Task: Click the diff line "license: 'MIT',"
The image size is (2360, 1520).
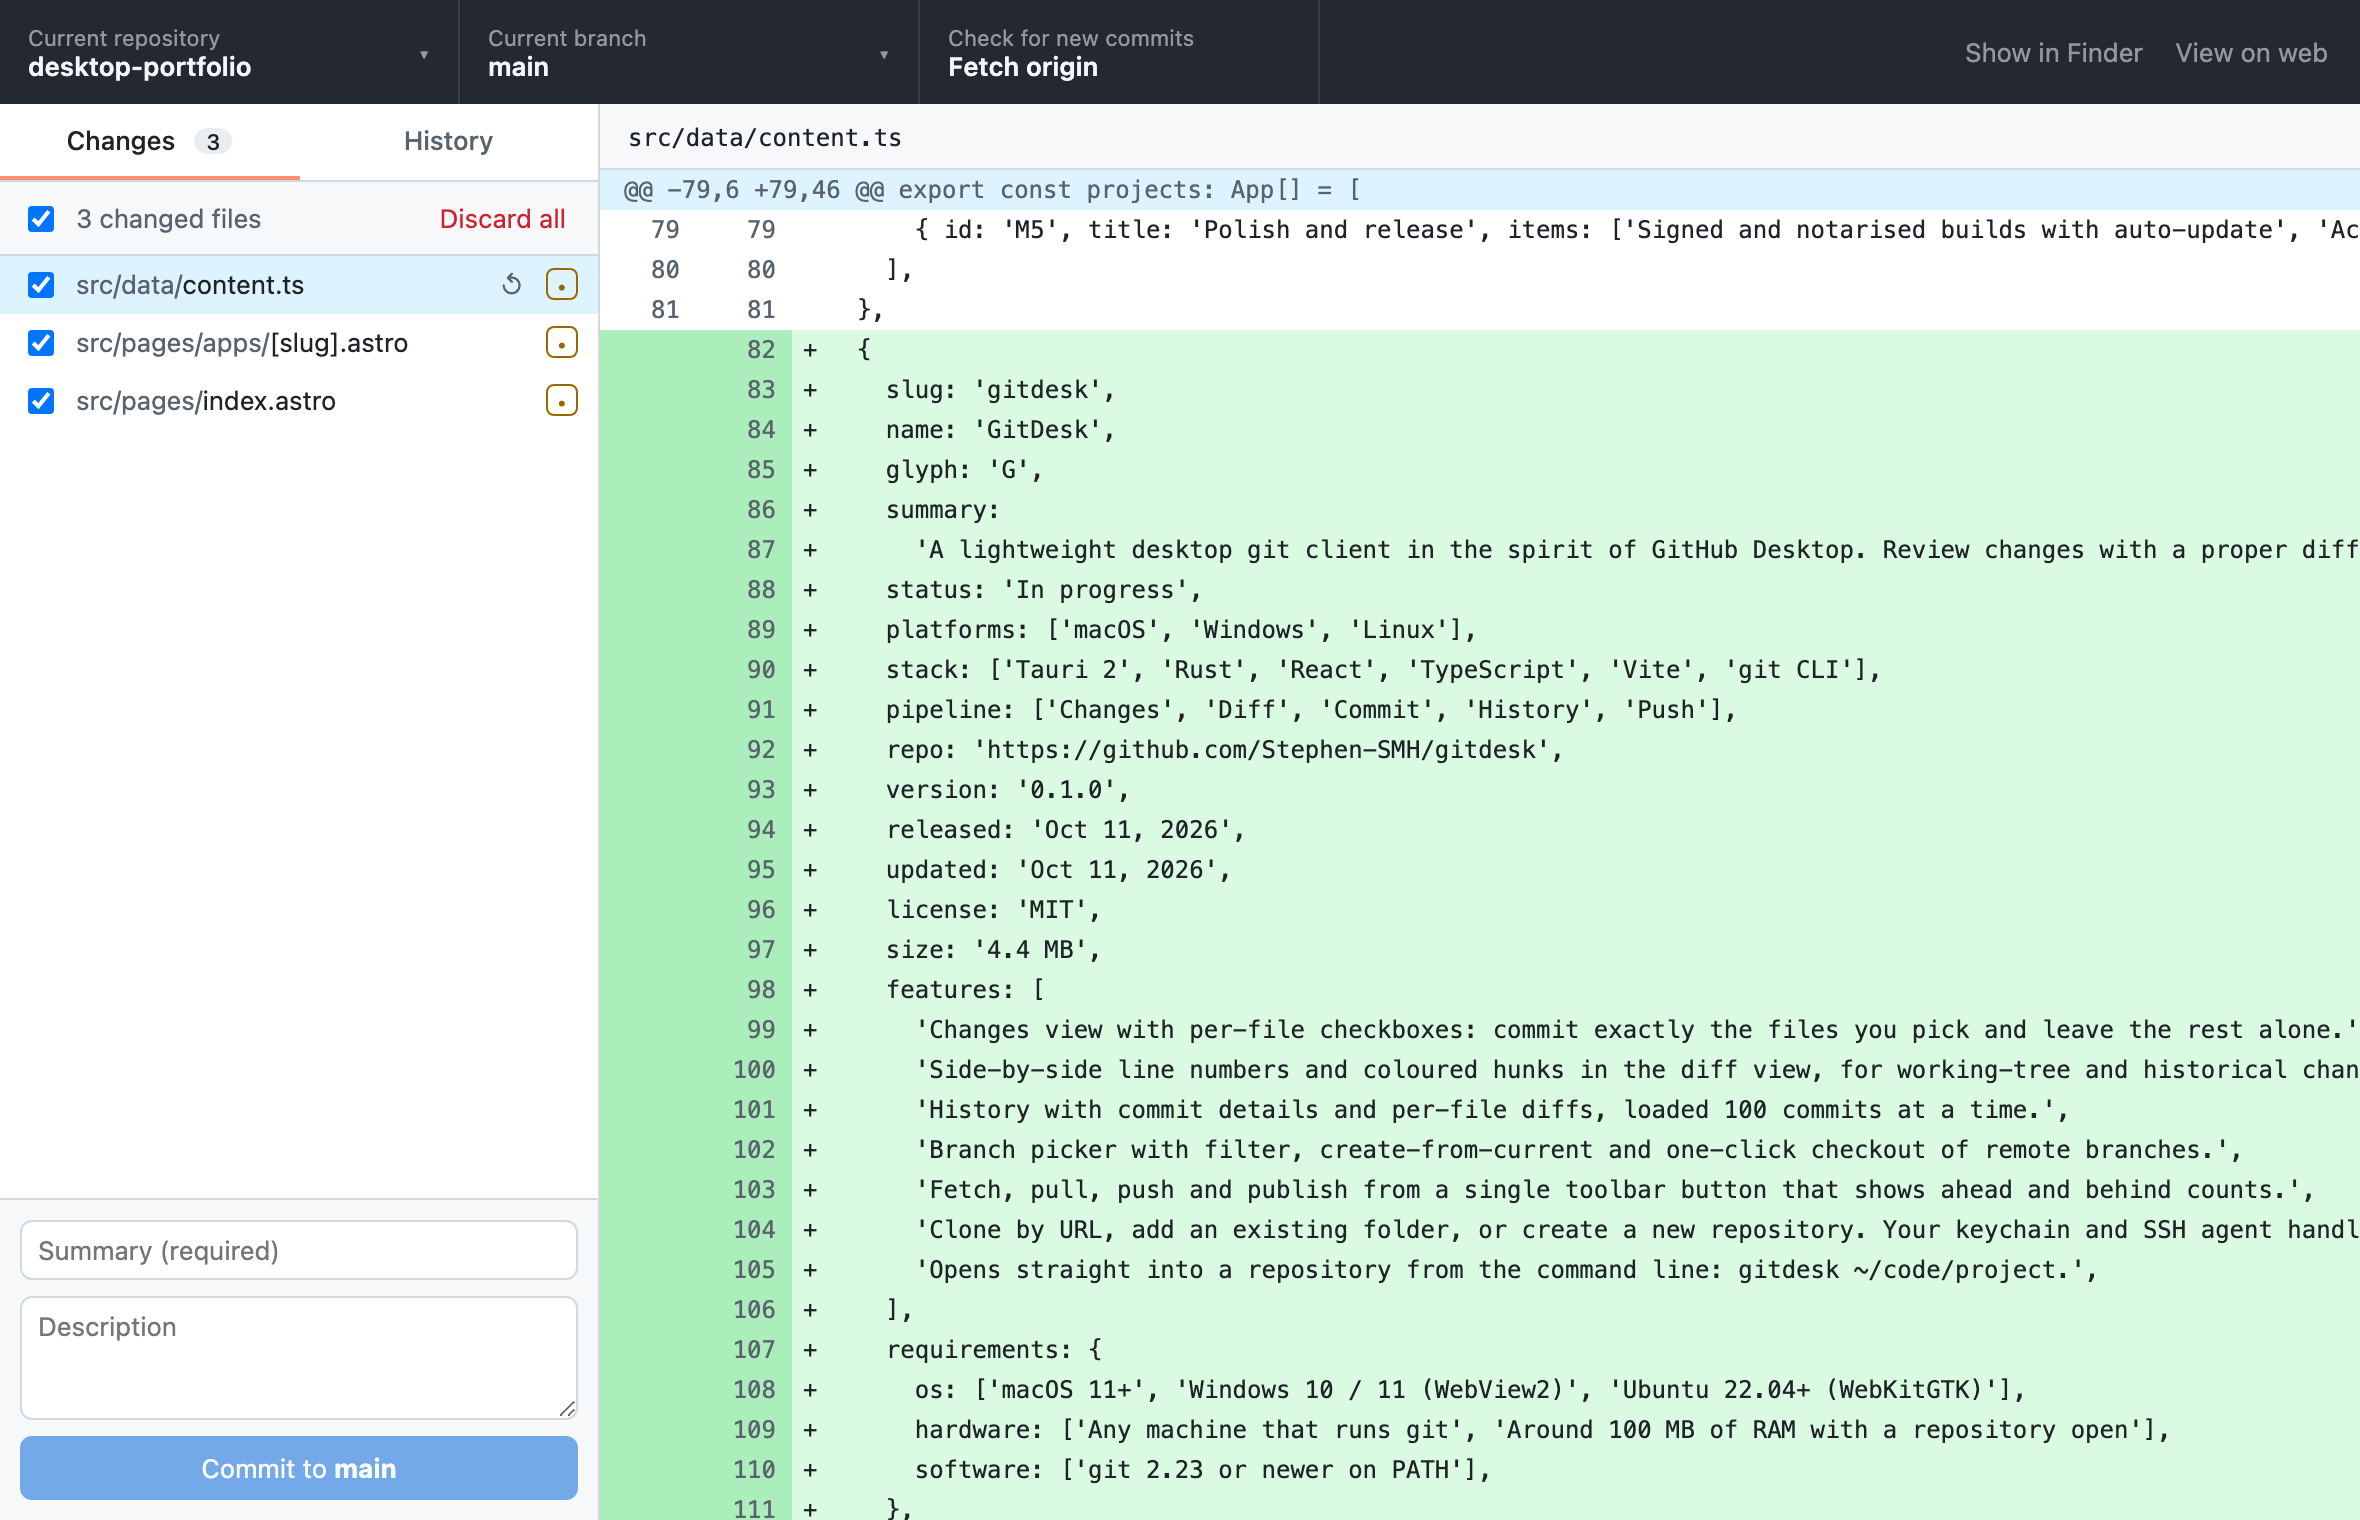Action: (1479, 910)
